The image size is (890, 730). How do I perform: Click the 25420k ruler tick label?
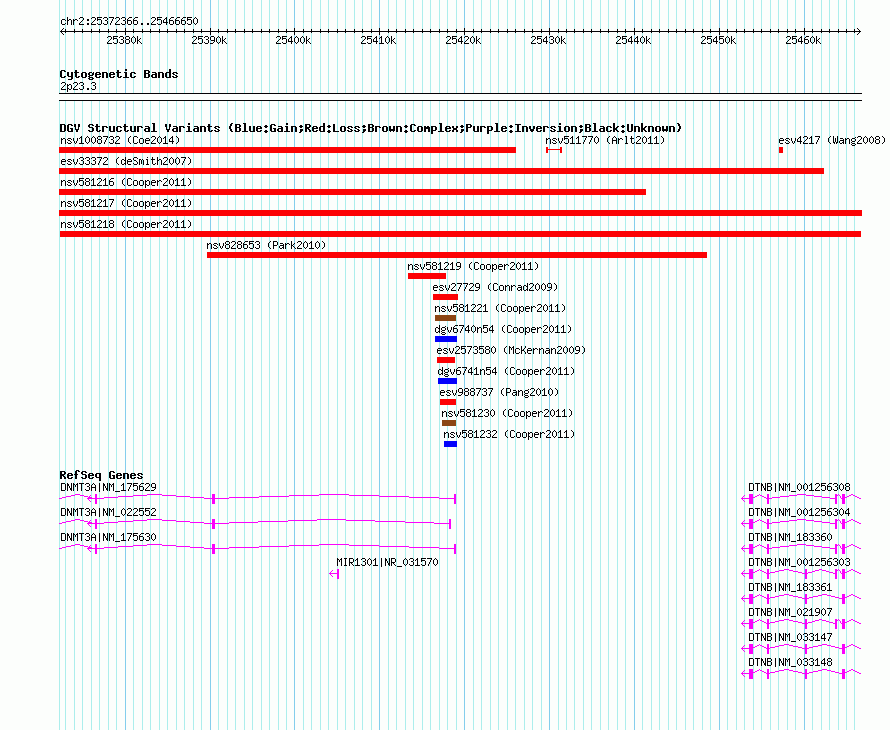(x=463, y=40)
